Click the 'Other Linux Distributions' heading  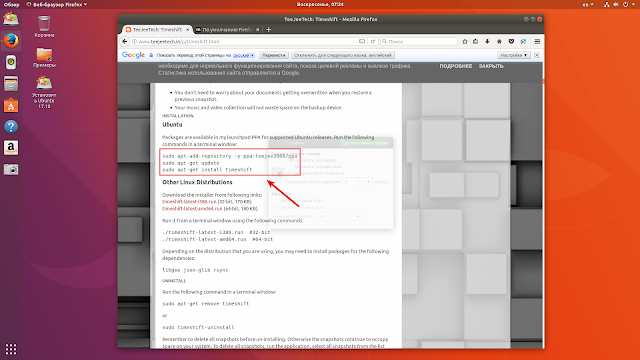pos(197,182)
